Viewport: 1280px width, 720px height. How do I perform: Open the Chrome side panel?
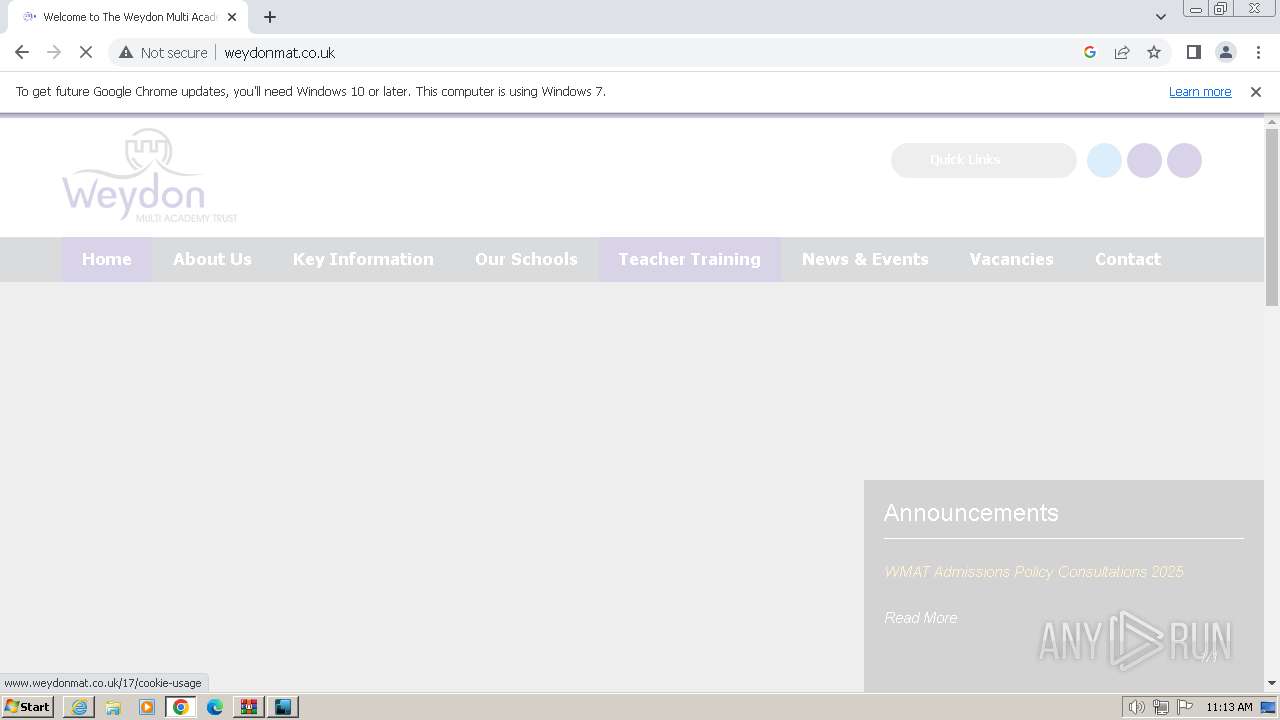click(1193, 53)
